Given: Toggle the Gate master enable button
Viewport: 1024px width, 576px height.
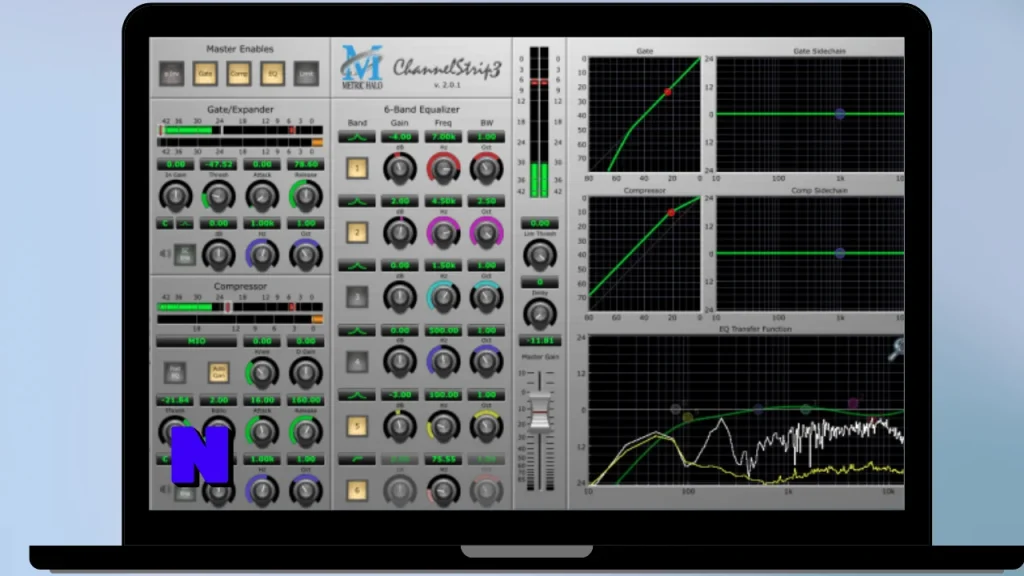Looking at the screenshot, I should click(x=205, y=74).
